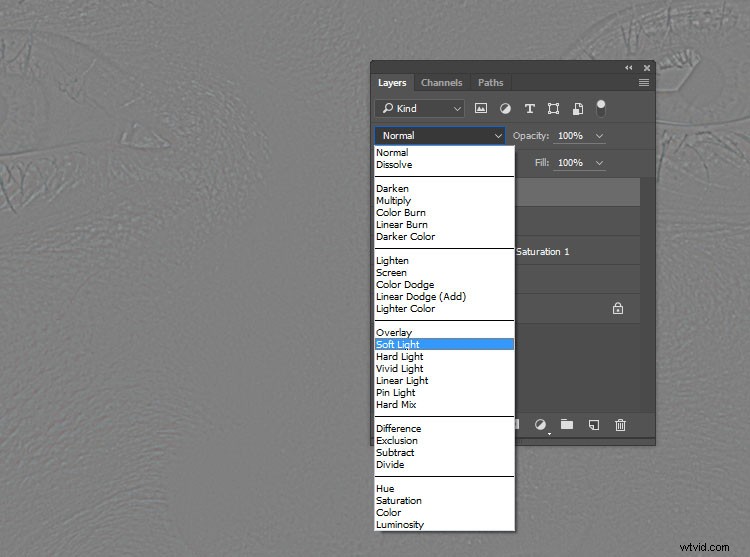This screenshot has height=557, width=750.
Task: Select Dissolve blend mode
Action: (444, 164)
